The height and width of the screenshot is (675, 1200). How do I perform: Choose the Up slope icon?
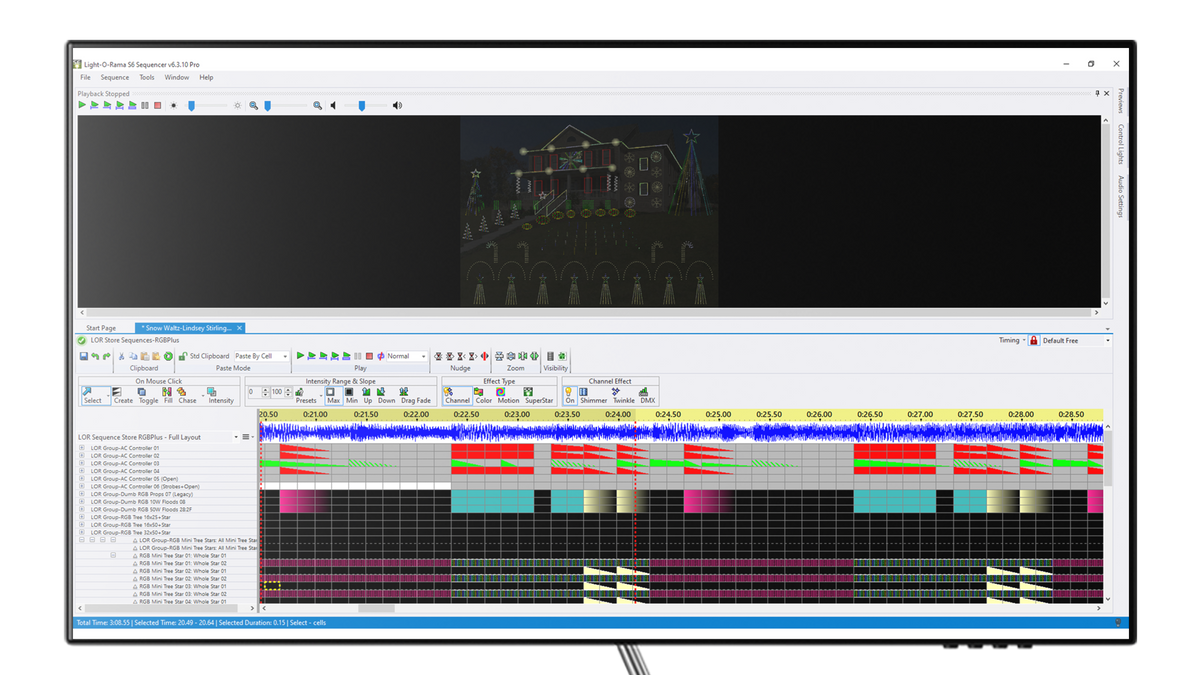(x=367, y=395)
